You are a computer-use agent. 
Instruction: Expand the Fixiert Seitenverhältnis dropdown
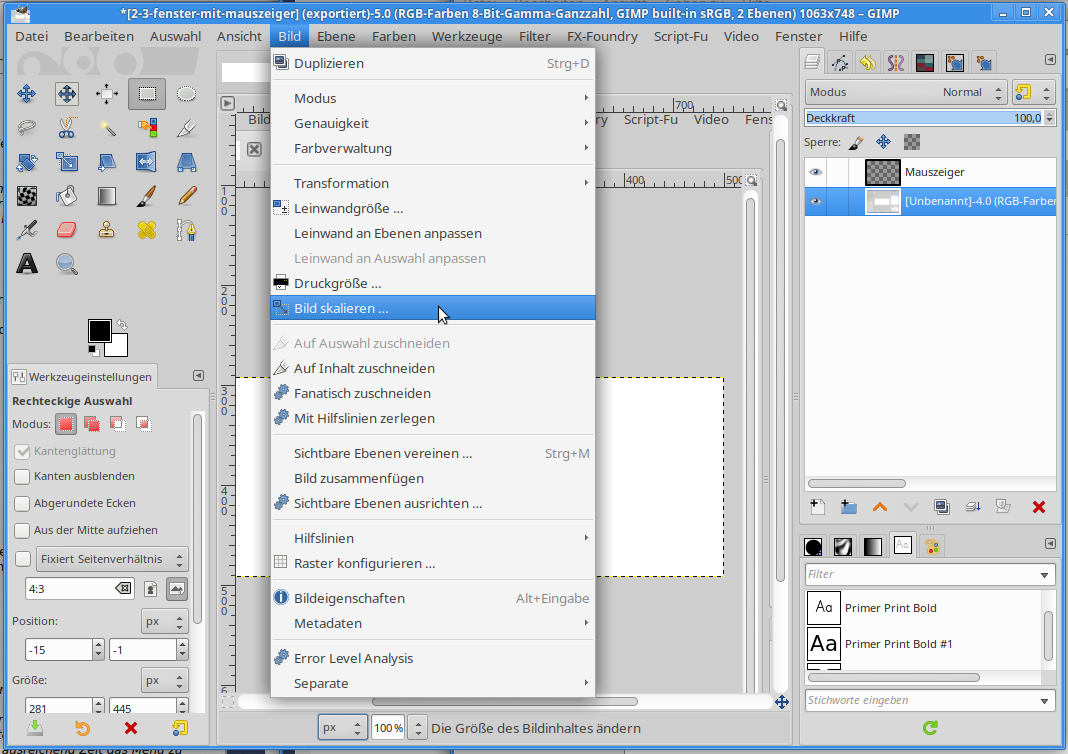(x=111, y=558)
